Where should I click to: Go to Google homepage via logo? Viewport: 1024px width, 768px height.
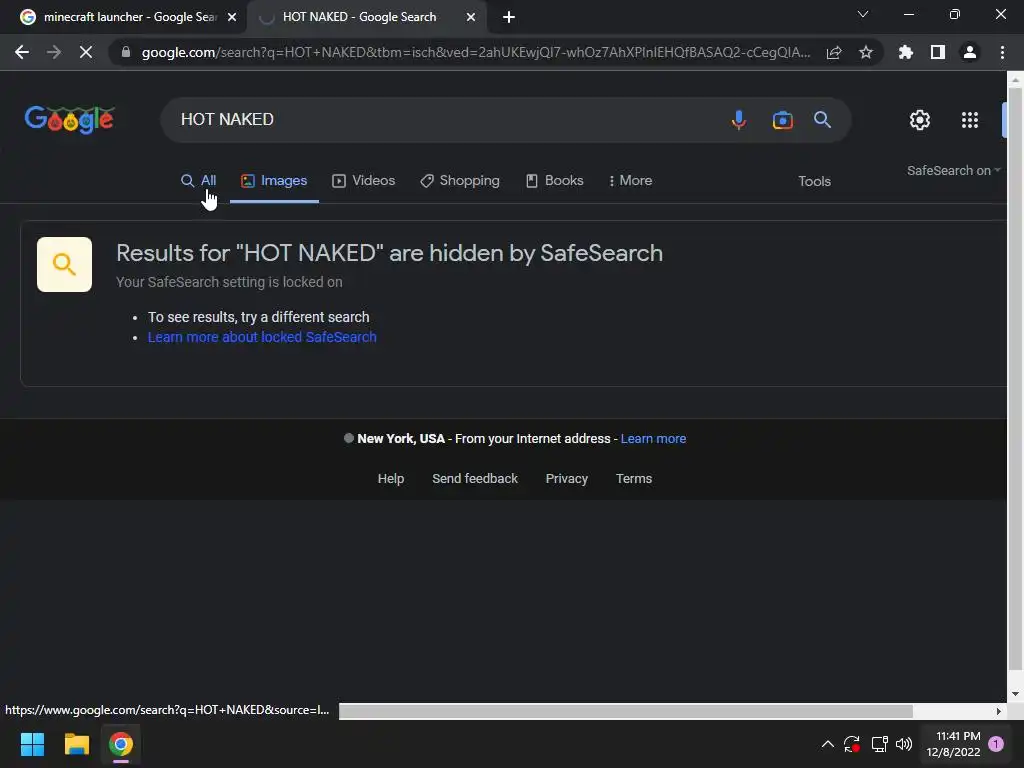(x=69, y=120)
